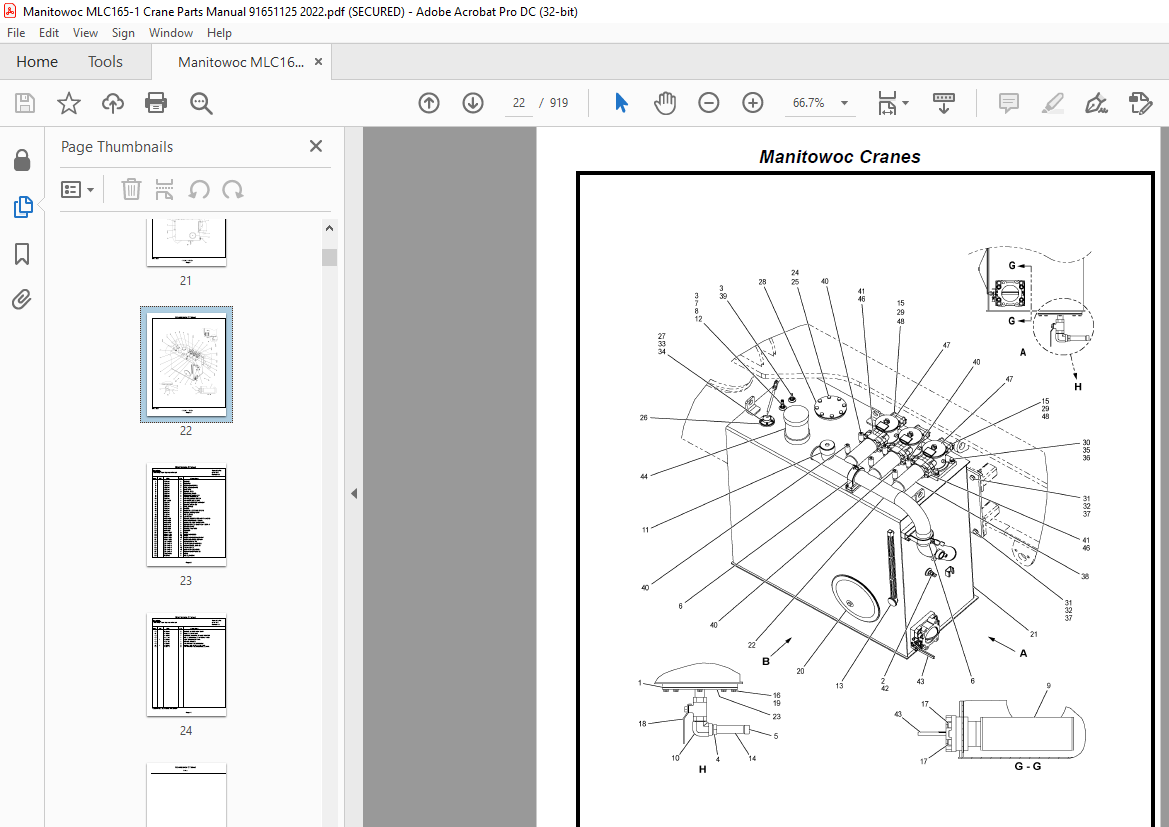The height and width of the screenshot is (827, 1169).
Task: Collapse the navigation pane with the arrow
Action: click(x=353, y=493)
